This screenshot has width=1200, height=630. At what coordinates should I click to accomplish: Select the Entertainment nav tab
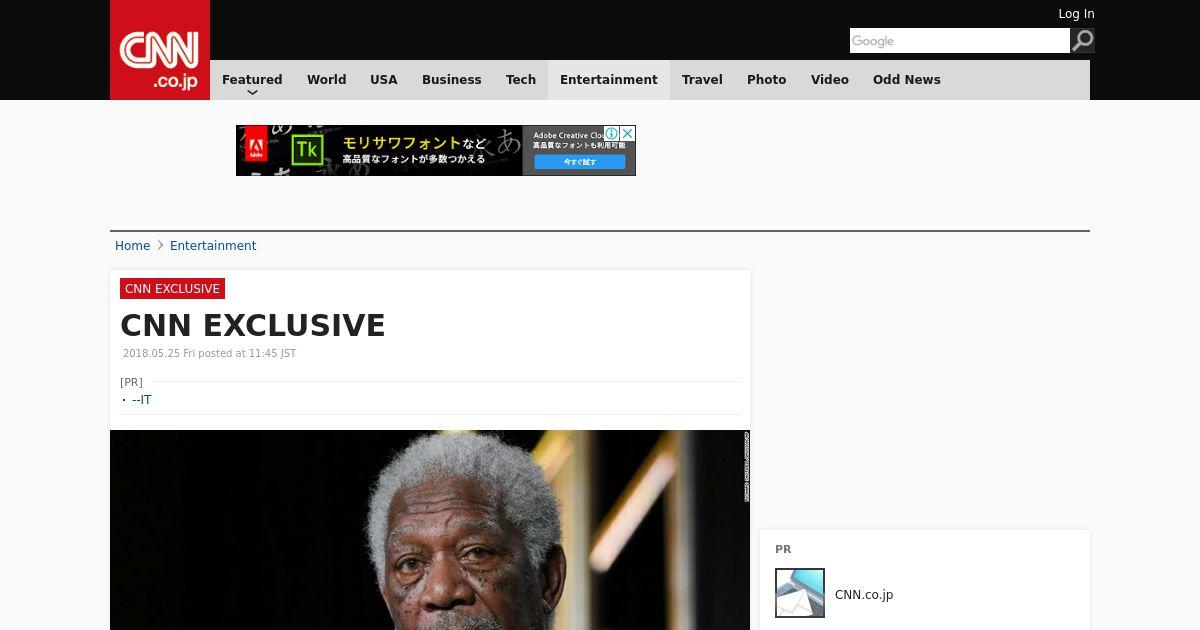click(x=609, y=80)
